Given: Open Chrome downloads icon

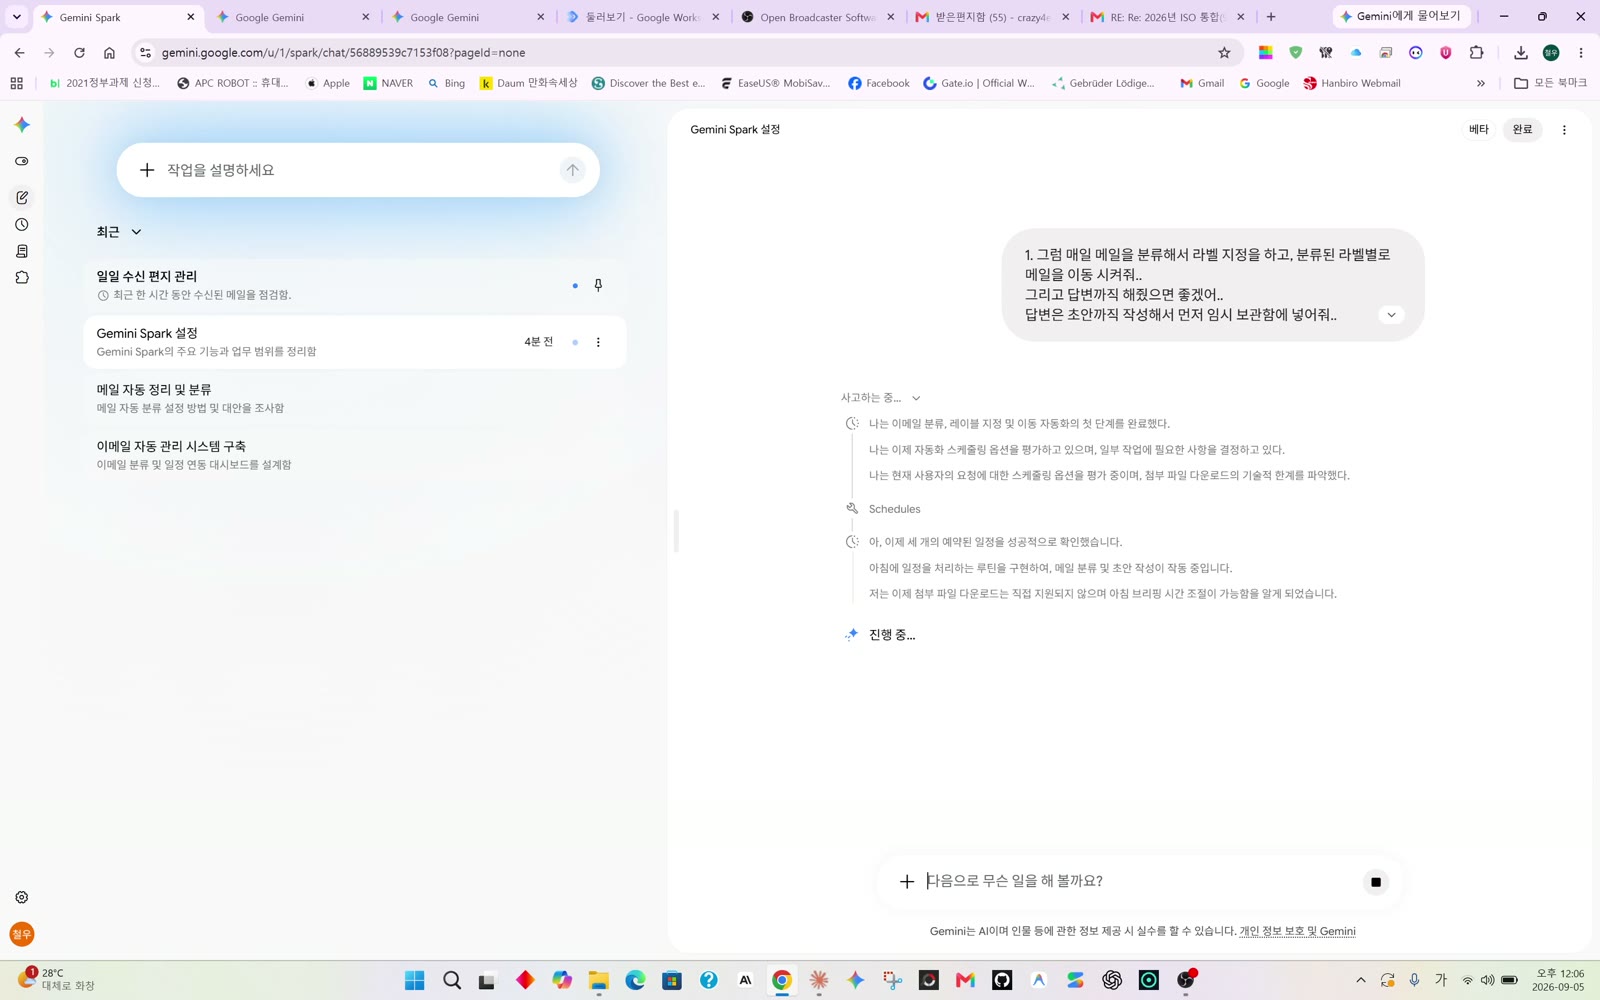Looking at the screenshot, I should (x=1520, y=53).
